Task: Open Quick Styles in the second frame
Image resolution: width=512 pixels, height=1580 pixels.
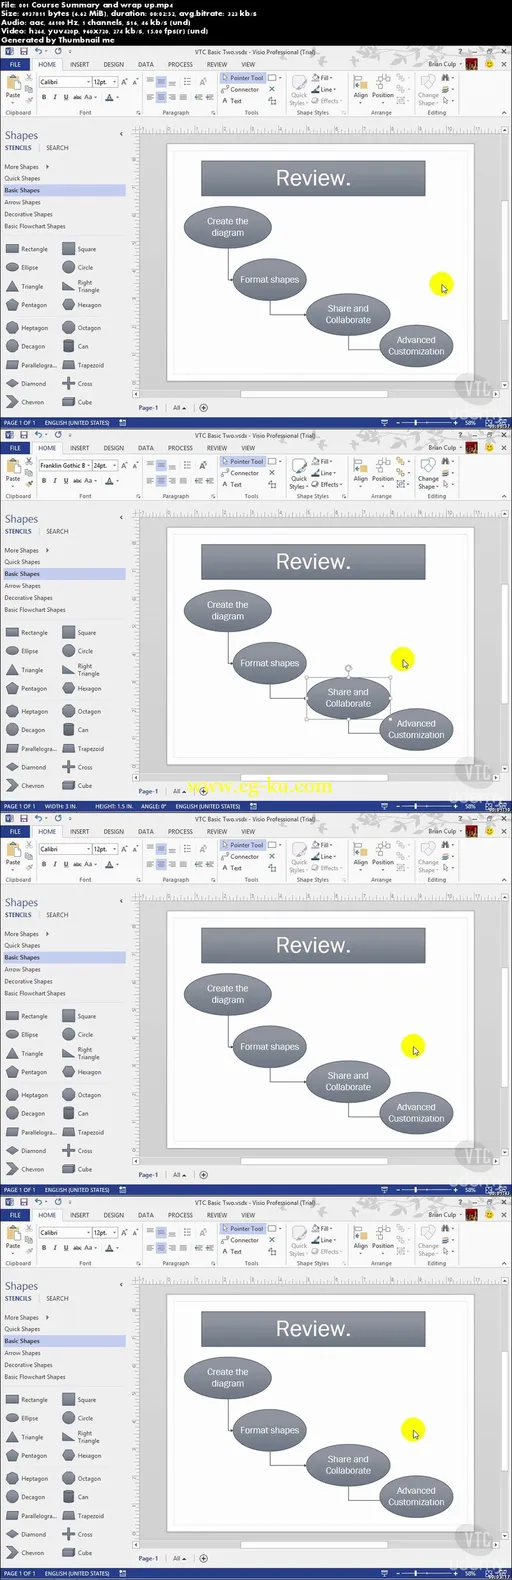Action: coord(299,474)
